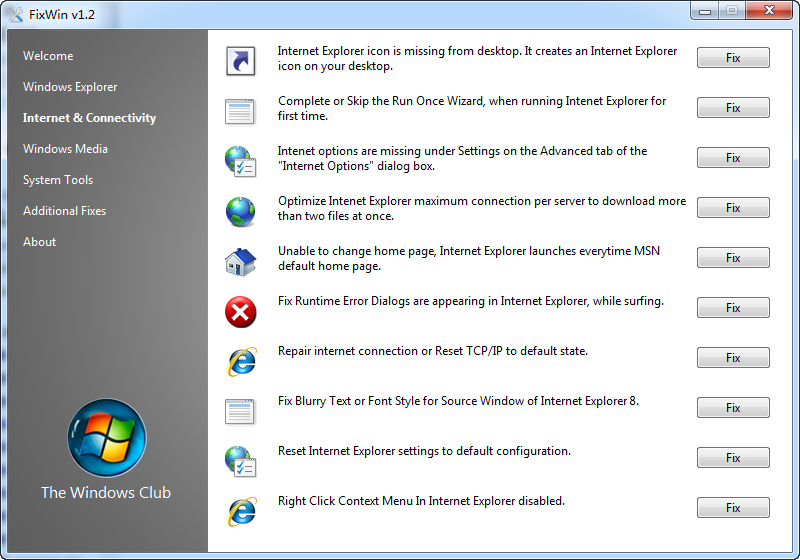Fix missing Internet options on Advanced tab
This screenshot has height=560, width=800.
(x=733, y=158)
